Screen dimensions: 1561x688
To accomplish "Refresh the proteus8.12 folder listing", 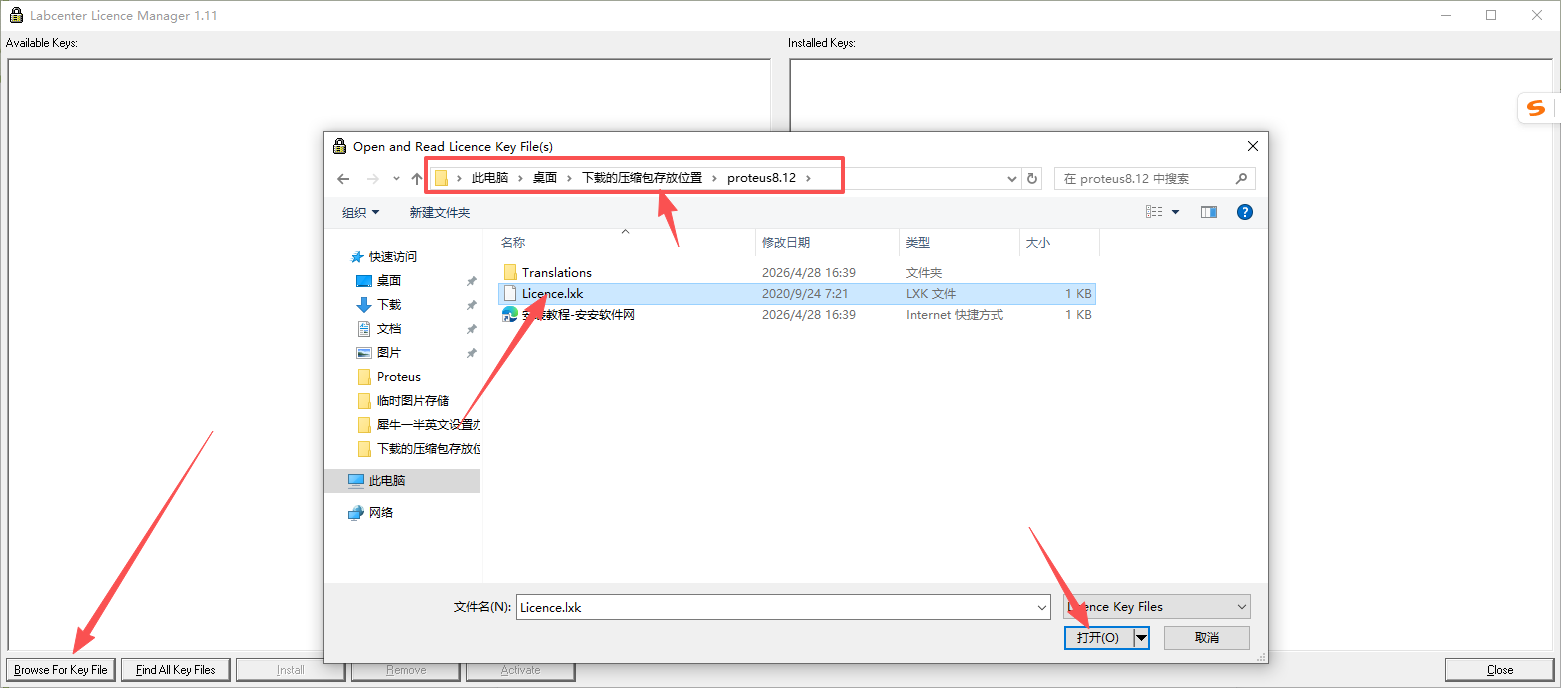I will (x=1033, y=179).
